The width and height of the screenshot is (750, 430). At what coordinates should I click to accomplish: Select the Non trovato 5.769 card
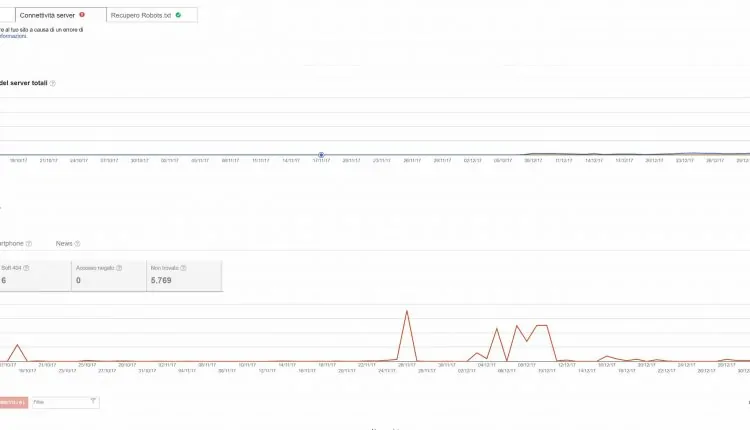(x=184, y=275)
